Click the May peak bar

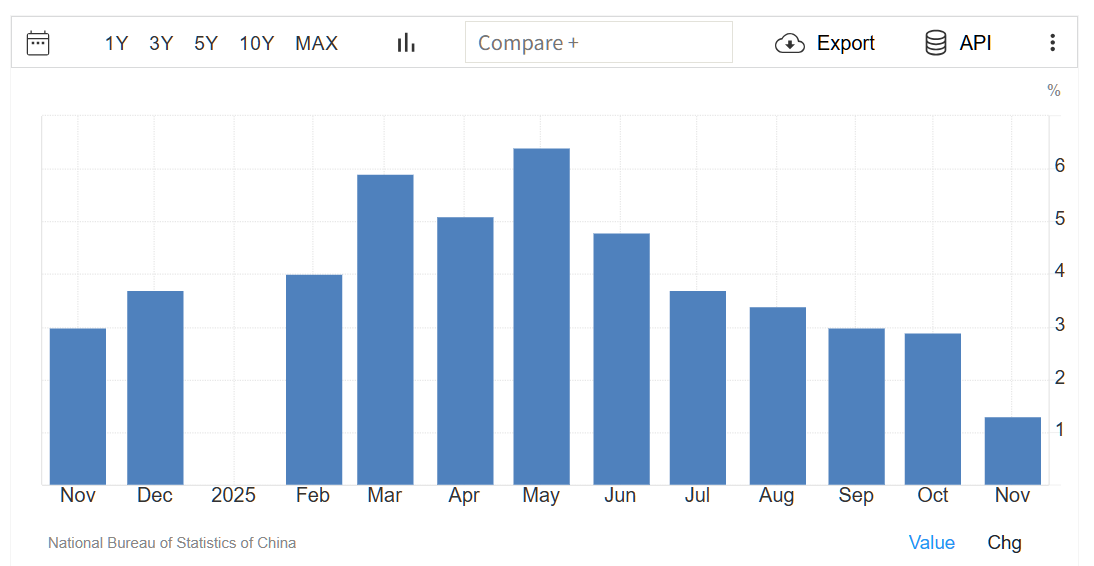pyautogui.click(x=541, y=316)
